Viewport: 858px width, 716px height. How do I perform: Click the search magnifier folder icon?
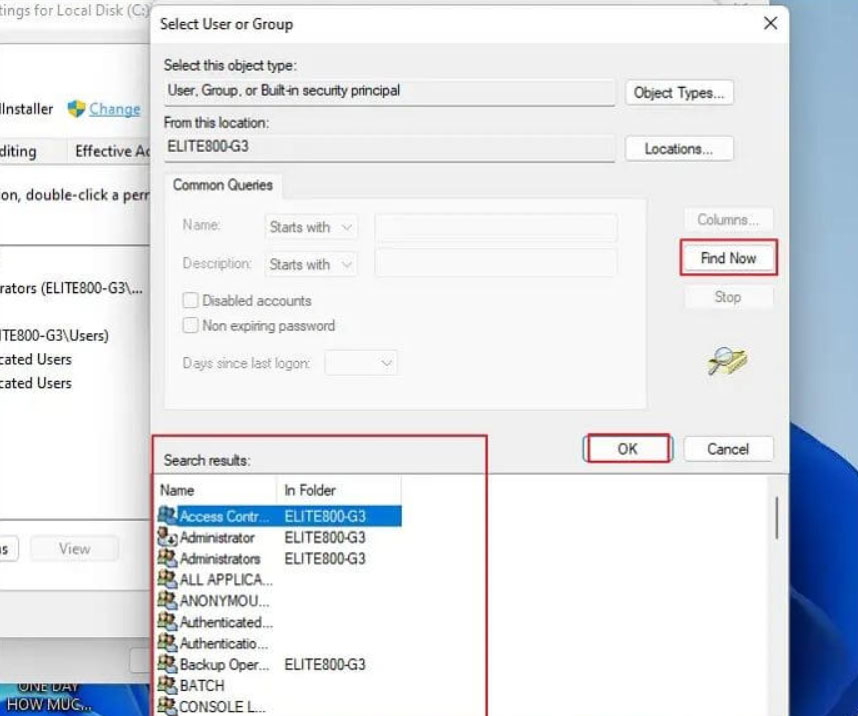click(x=727, y=361)
